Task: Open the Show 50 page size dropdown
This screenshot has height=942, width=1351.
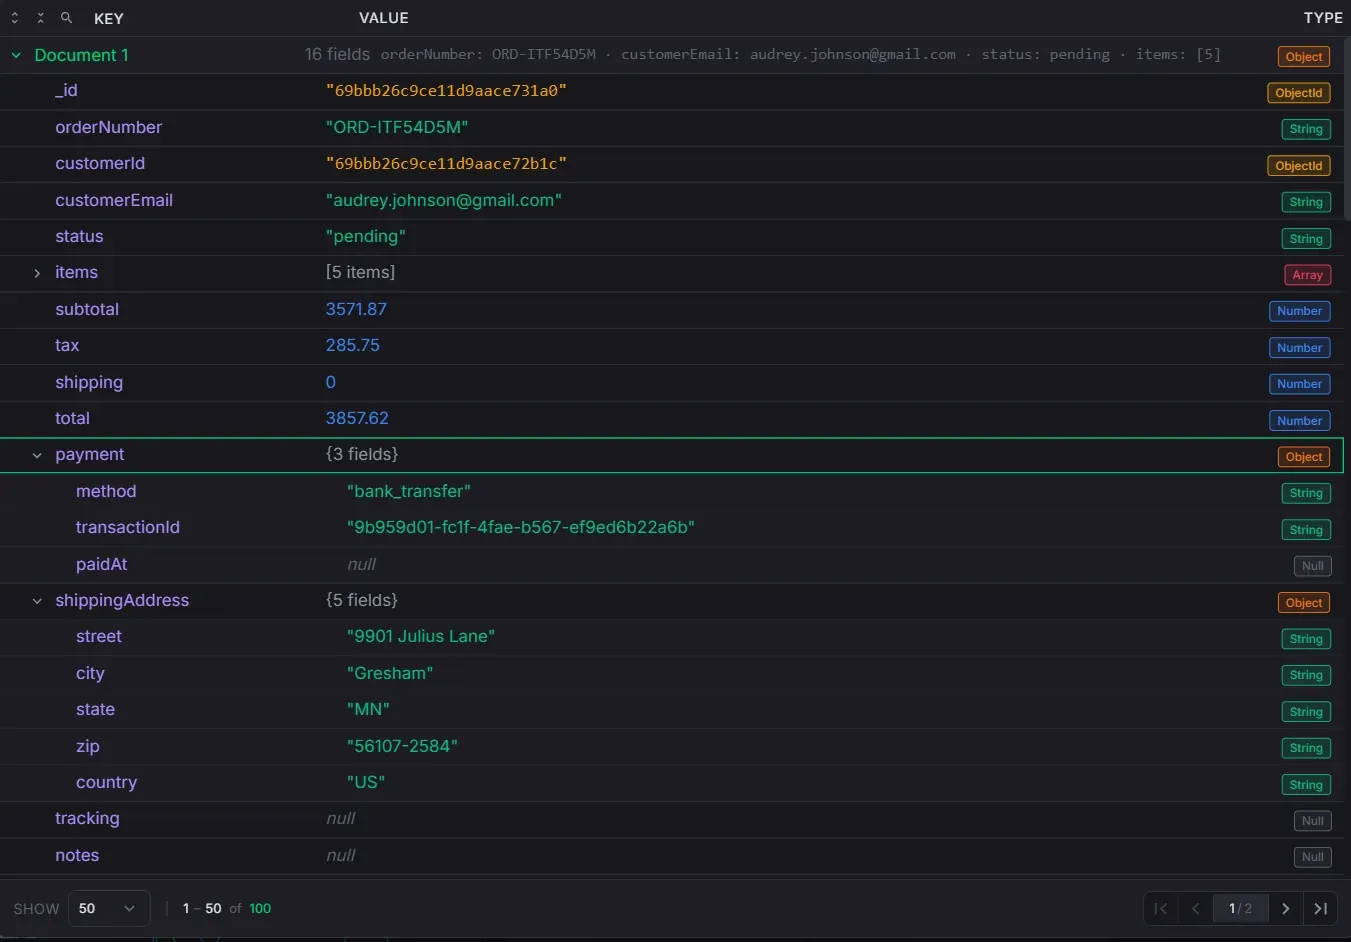Action: tap(108, 908)
